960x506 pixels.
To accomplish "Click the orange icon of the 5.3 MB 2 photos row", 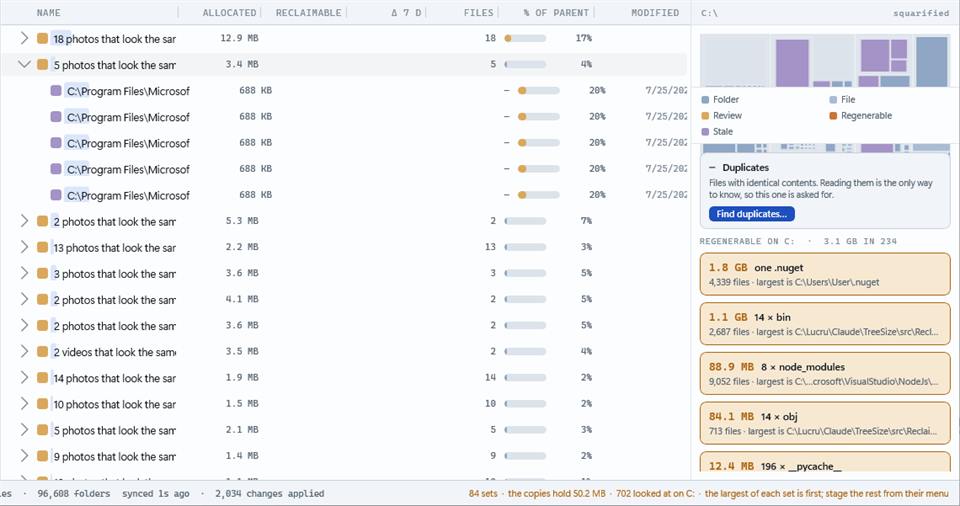I will pos(42,221).
